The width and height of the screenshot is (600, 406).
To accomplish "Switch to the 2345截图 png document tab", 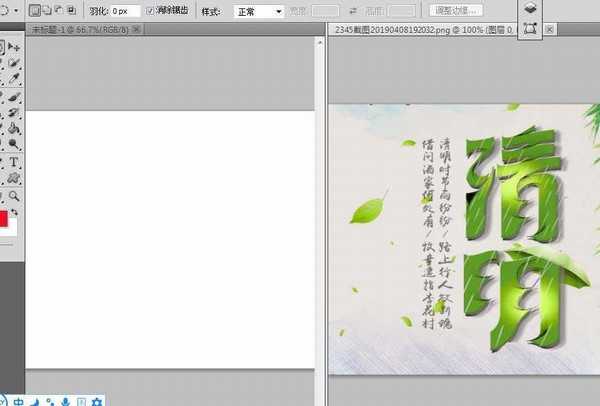I will 412,30.
